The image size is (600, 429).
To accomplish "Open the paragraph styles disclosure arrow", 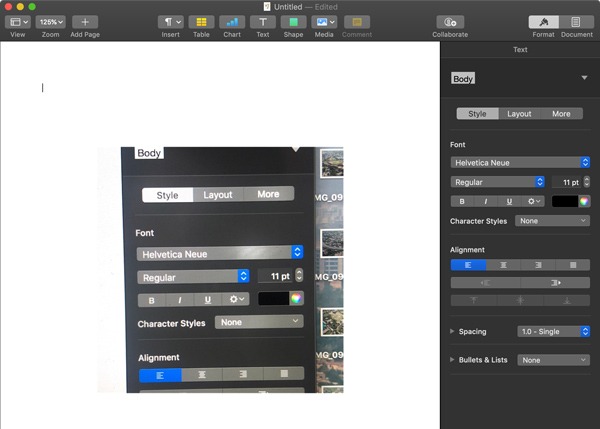I will point(584,78).
